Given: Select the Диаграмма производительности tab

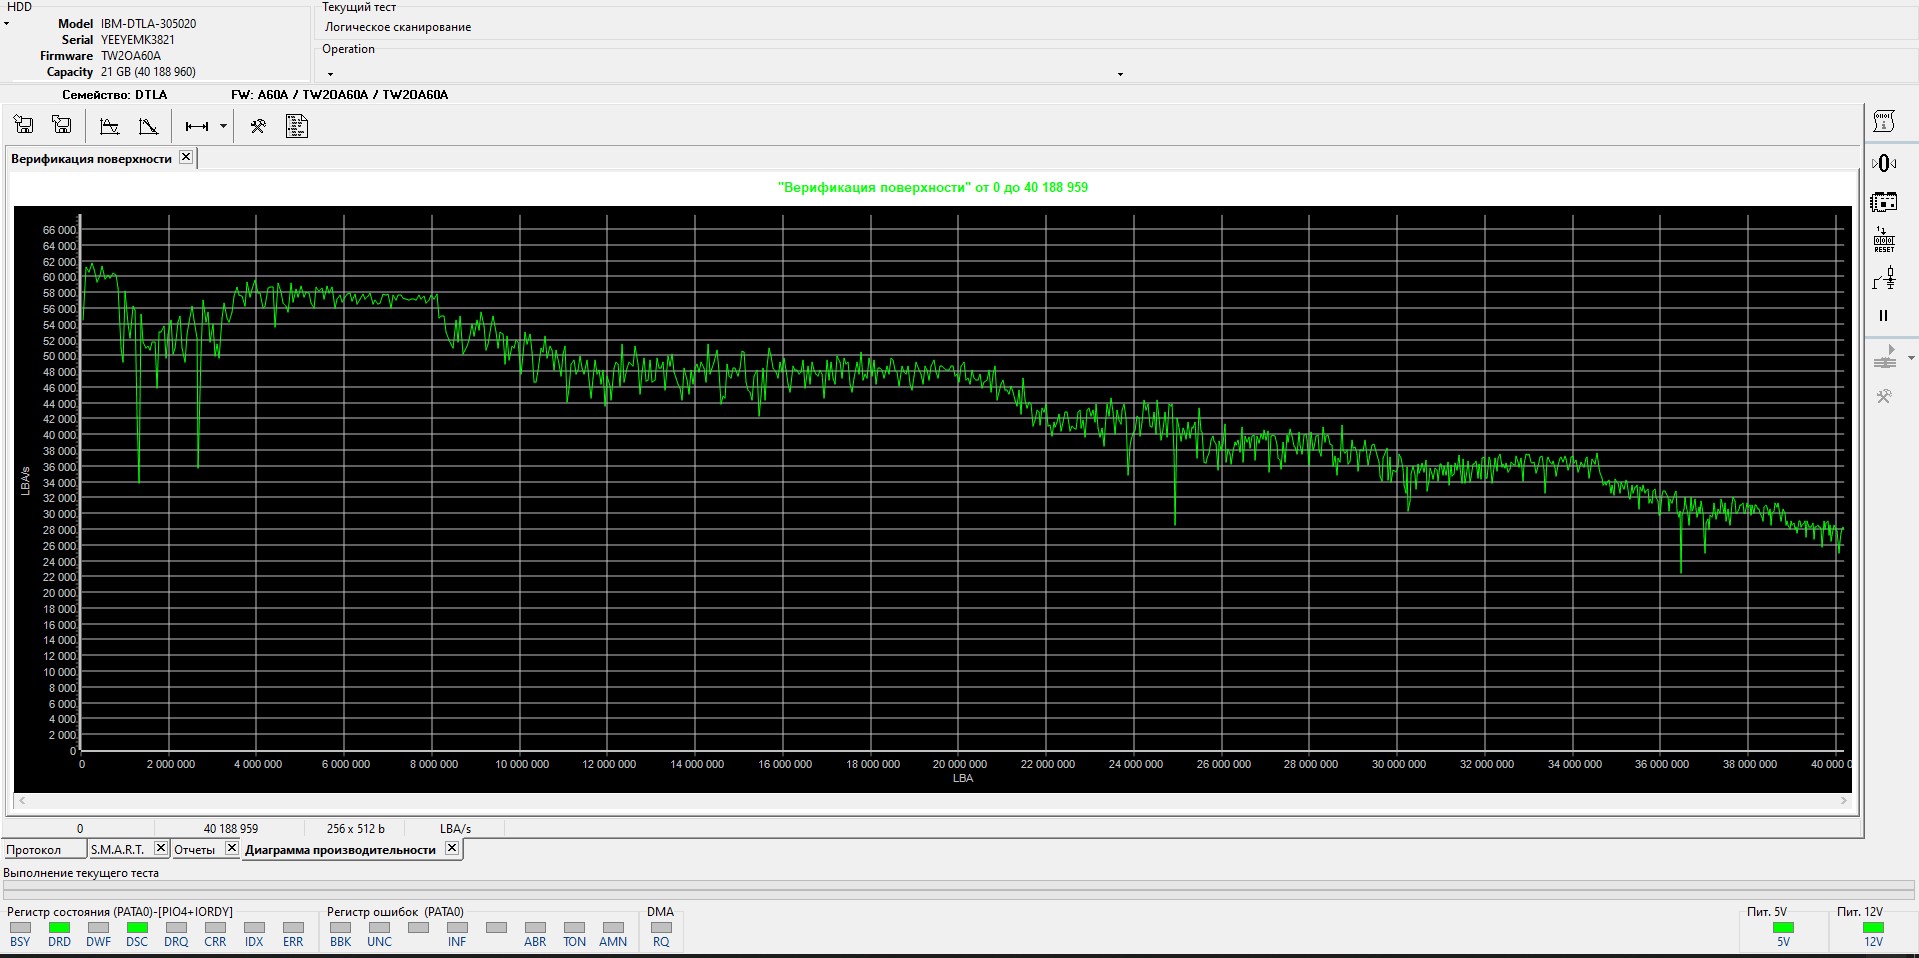Looking at the screenshot, I should 340,850.
